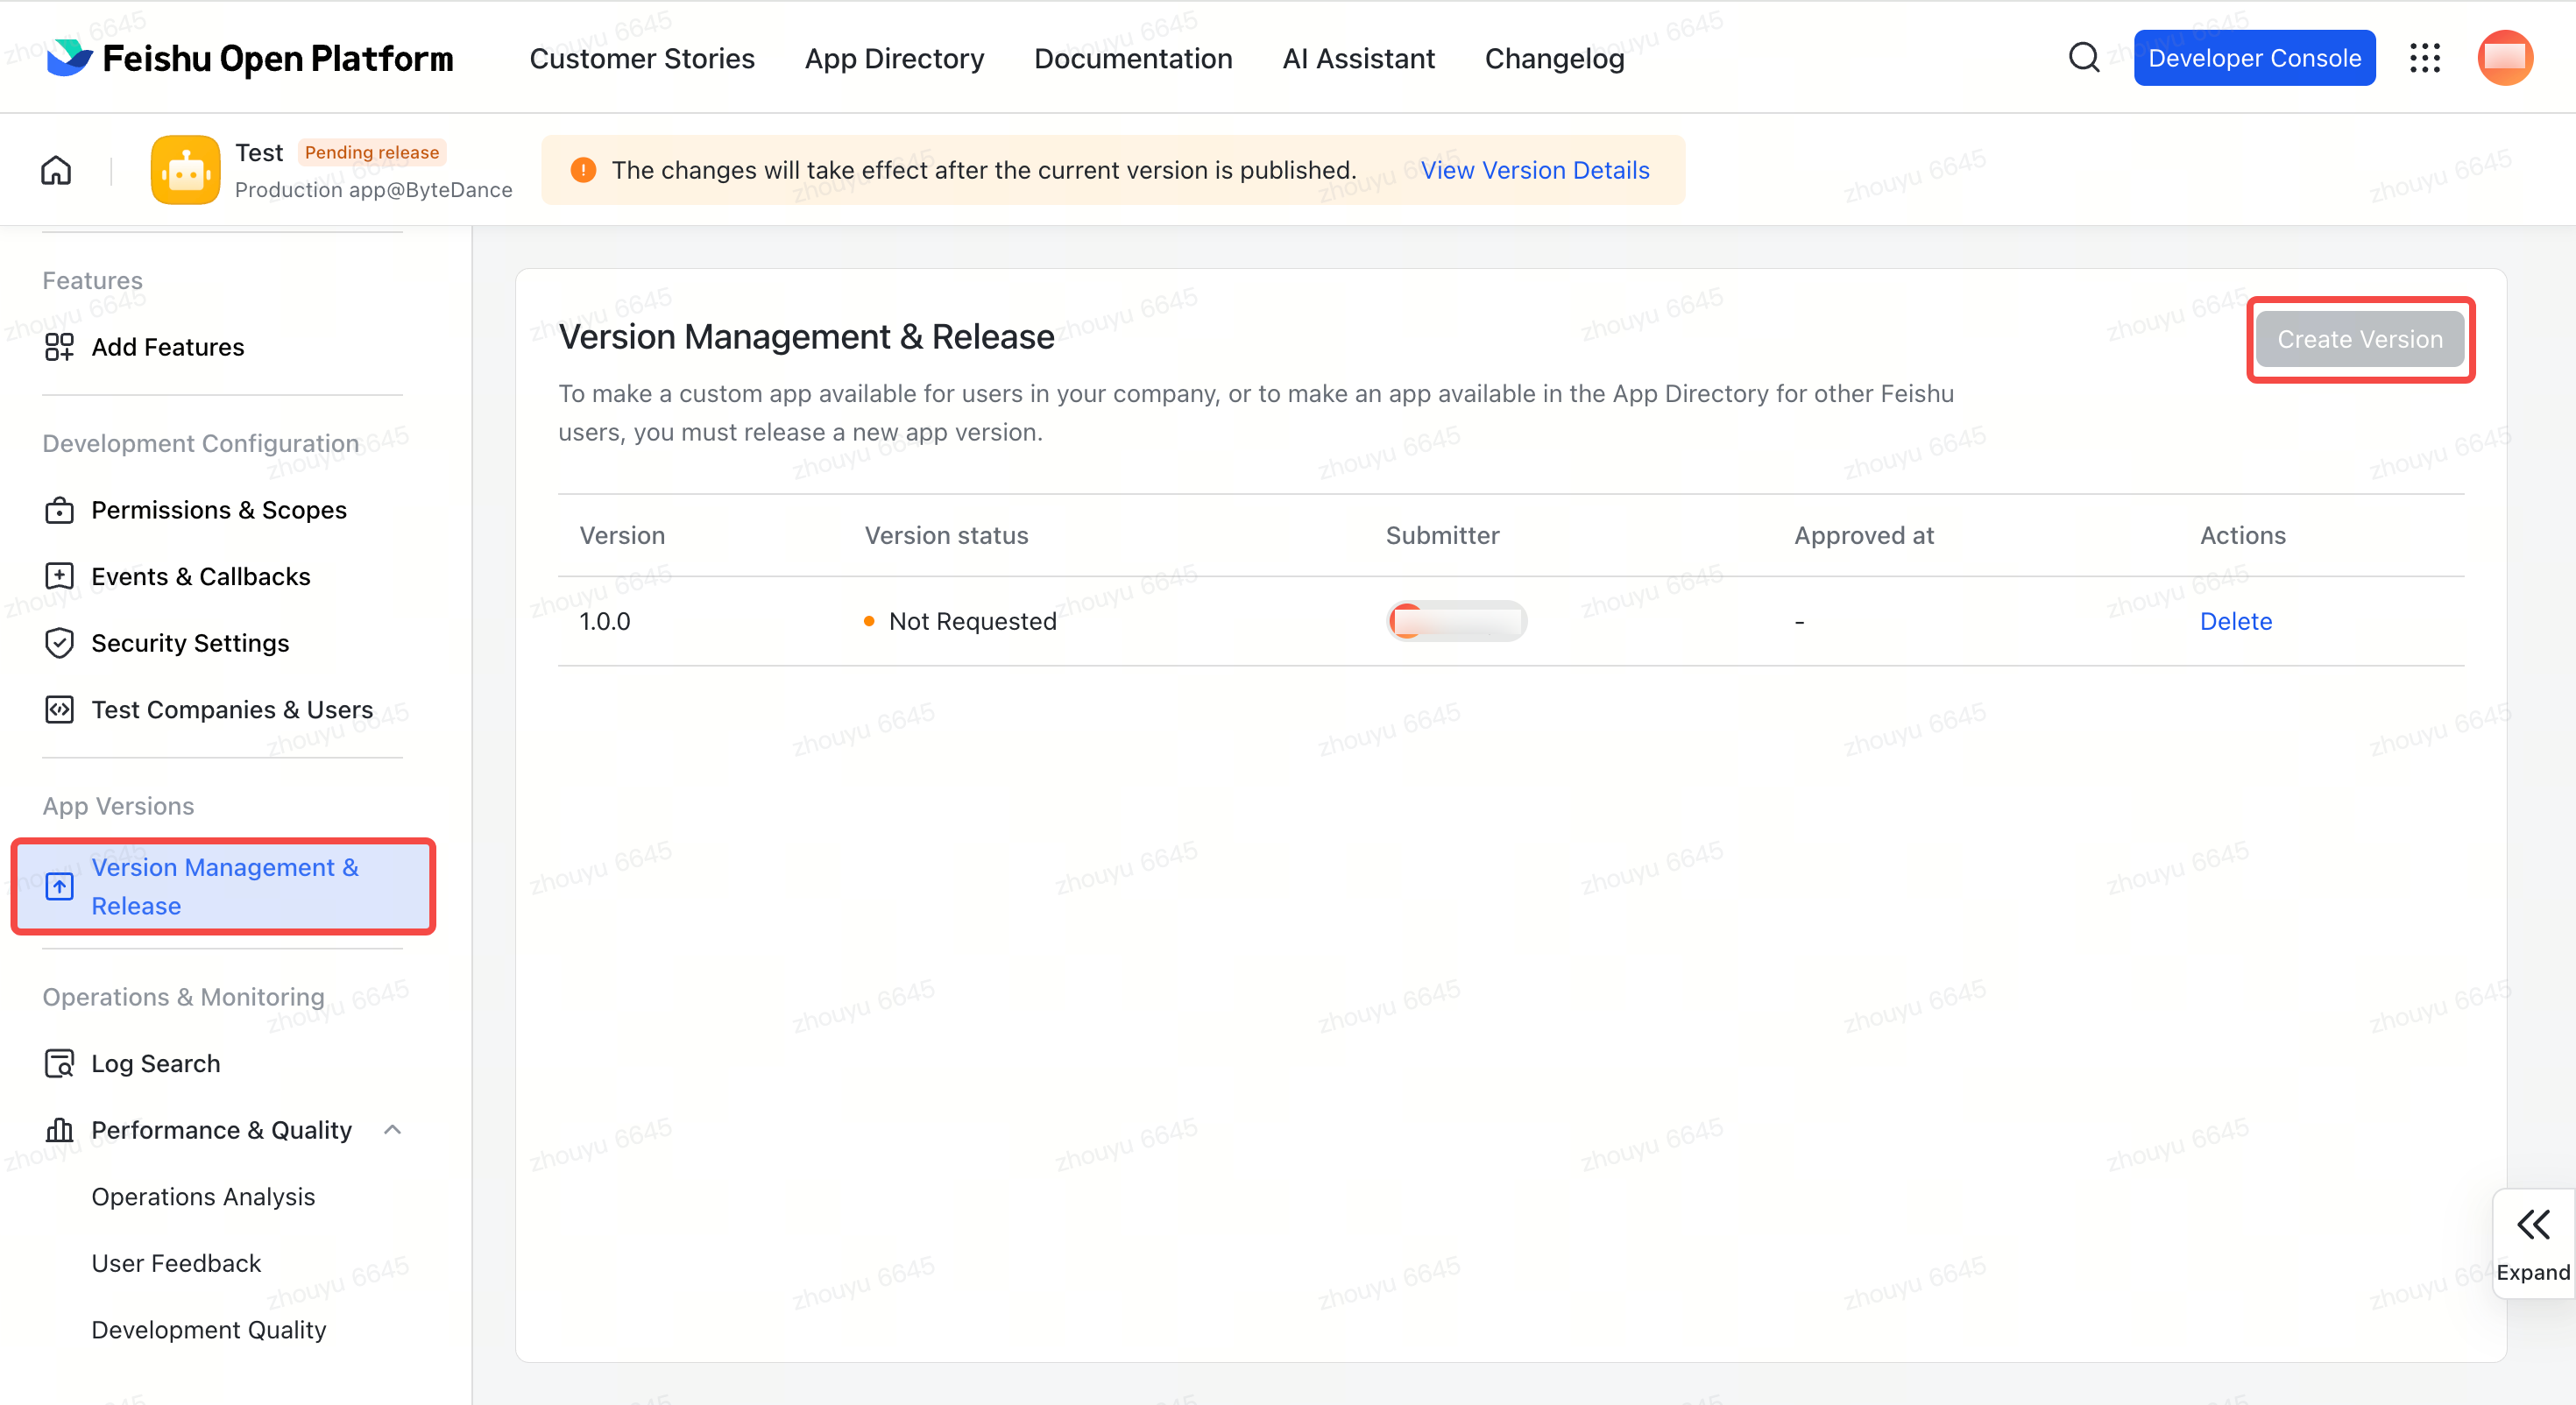2576x1405 pixels.
Task: Open the Developer Console
Action: [2255, 58]
